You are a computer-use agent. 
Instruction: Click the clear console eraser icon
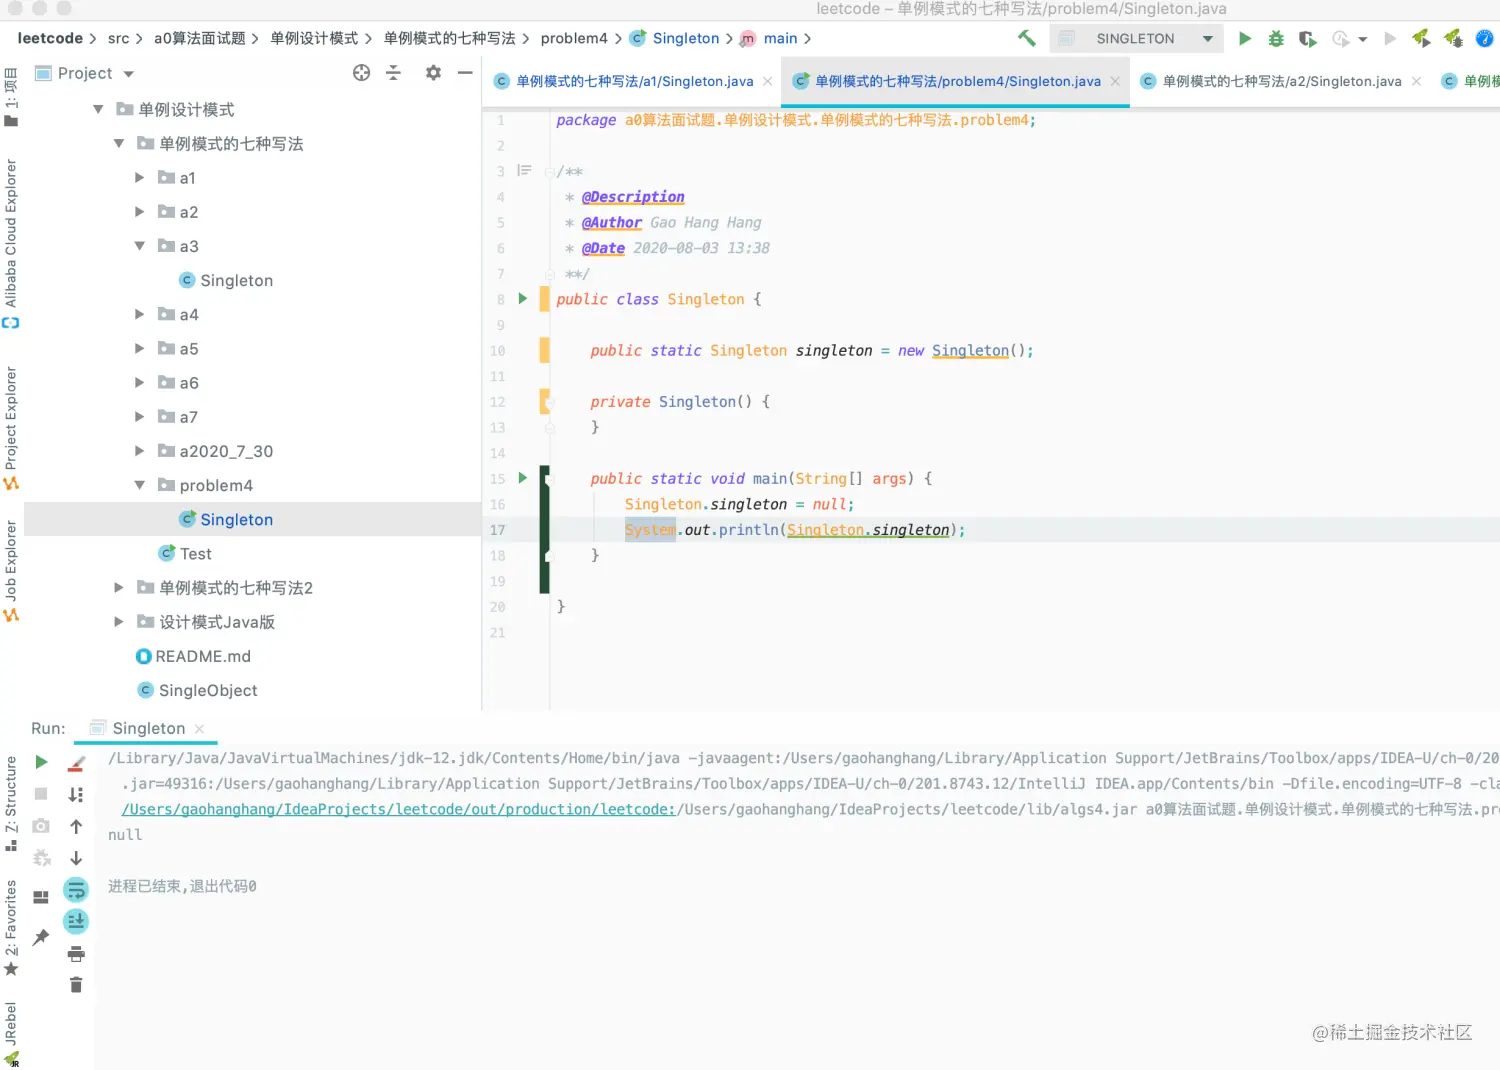(x=76, y=763)
